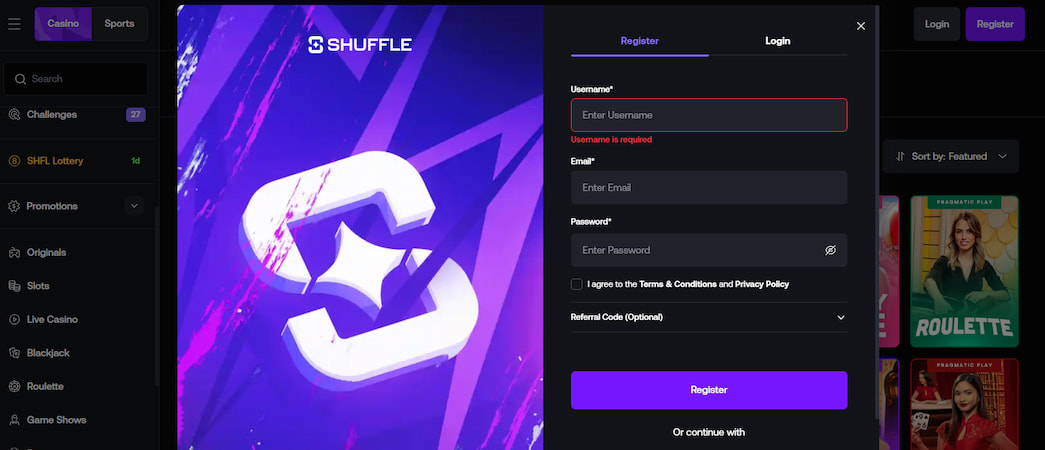Click the Enter Username input field
1045x450 pixels.
click(708, 115)
